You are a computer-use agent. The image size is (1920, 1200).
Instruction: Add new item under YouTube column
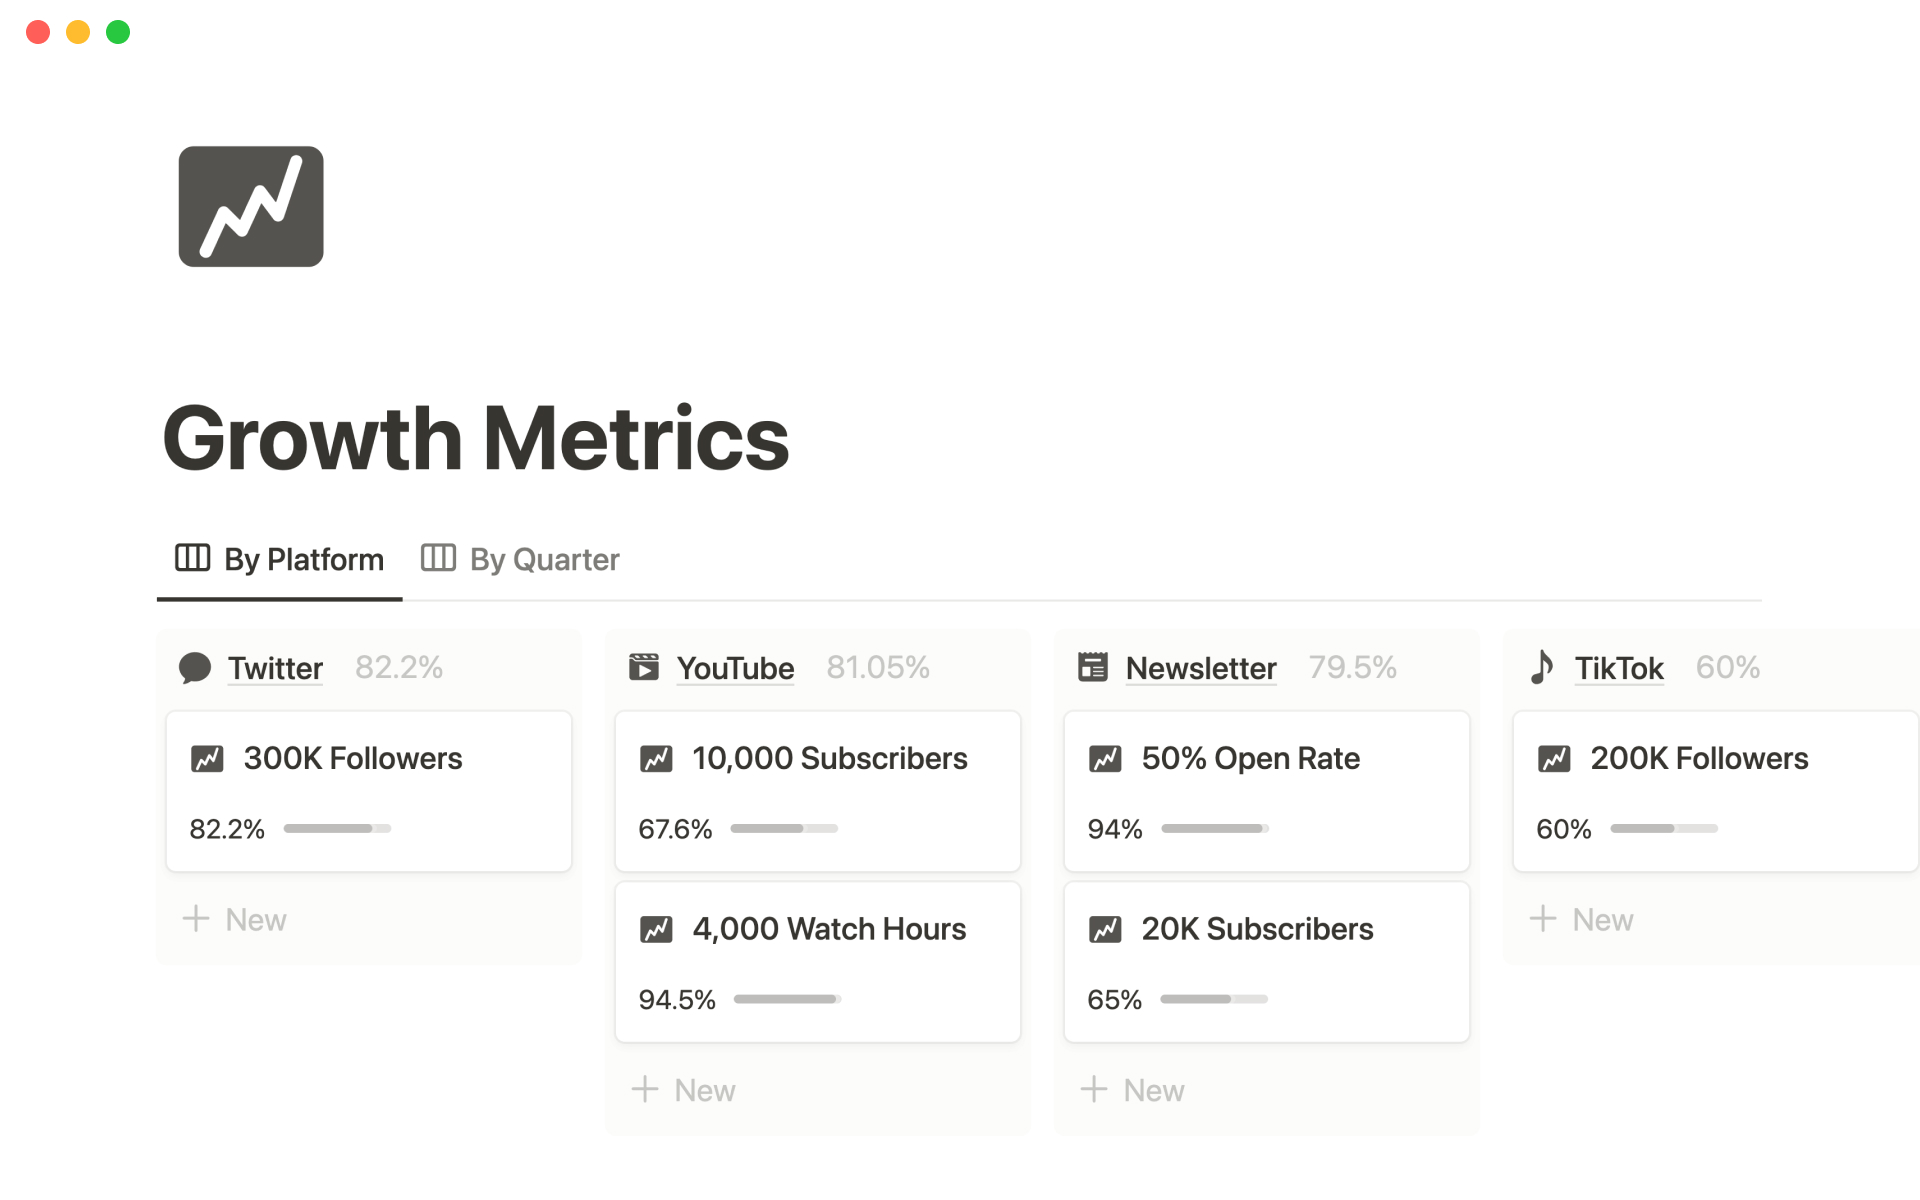[684, 1090]
